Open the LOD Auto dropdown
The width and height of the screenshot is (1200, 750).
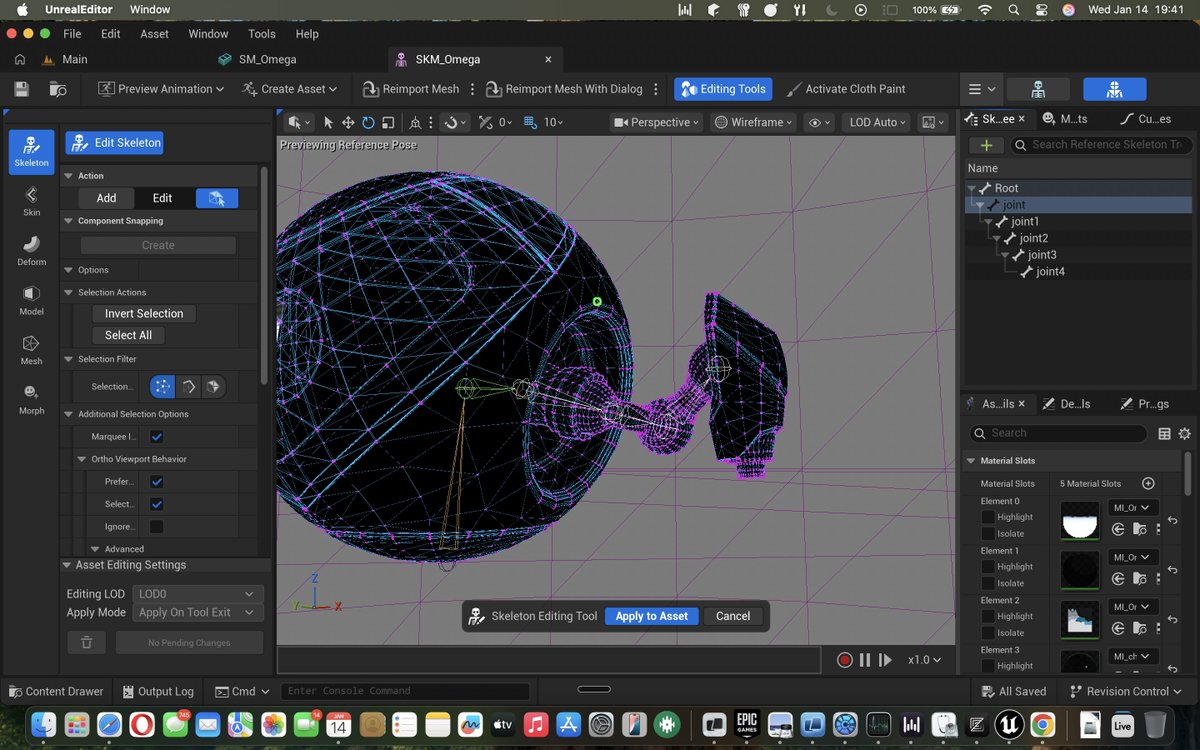[877, 122]
